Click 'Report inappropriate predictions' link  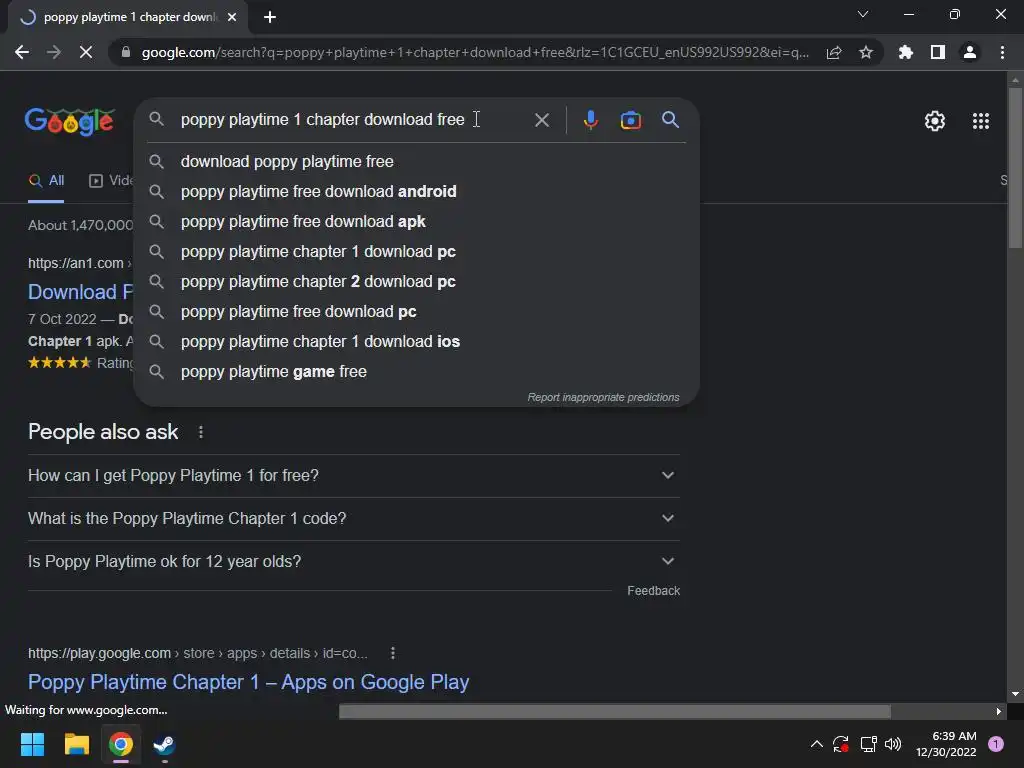tap(603, 397)
